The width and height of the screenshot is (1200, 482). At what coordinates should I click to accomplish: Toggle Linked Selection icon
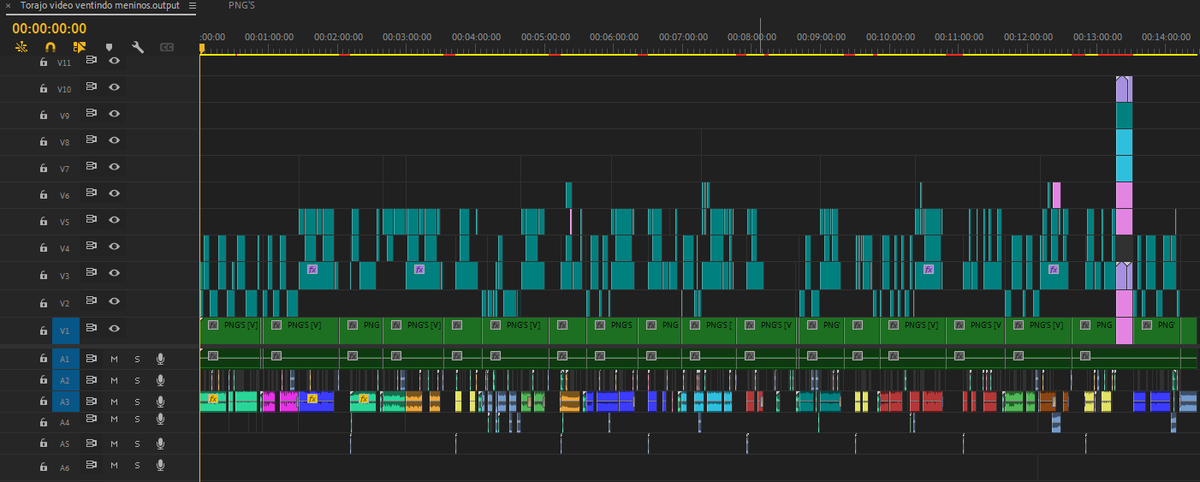tap(80, 46)
